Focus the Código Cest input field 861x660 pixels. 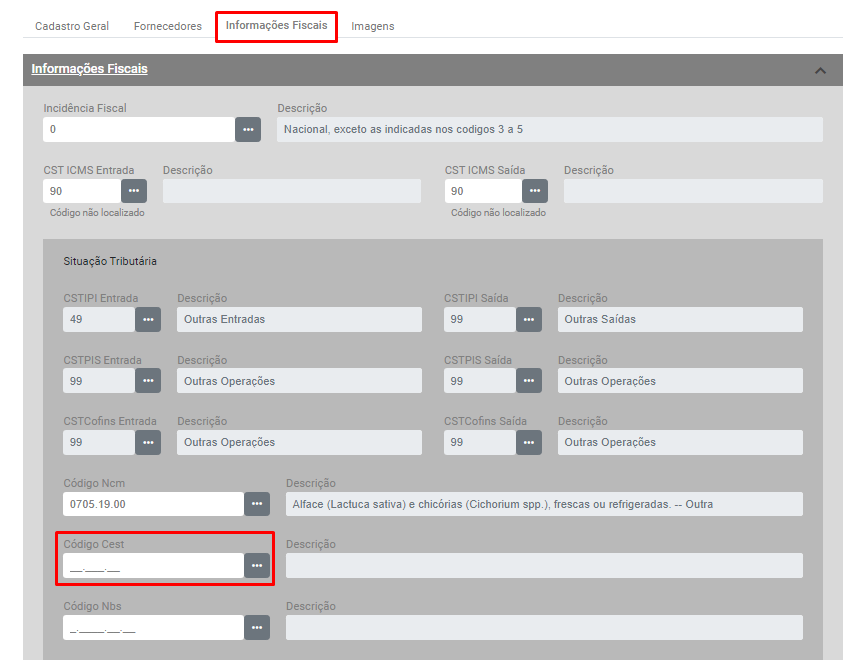pyautogui.click(x=153, y=566)
